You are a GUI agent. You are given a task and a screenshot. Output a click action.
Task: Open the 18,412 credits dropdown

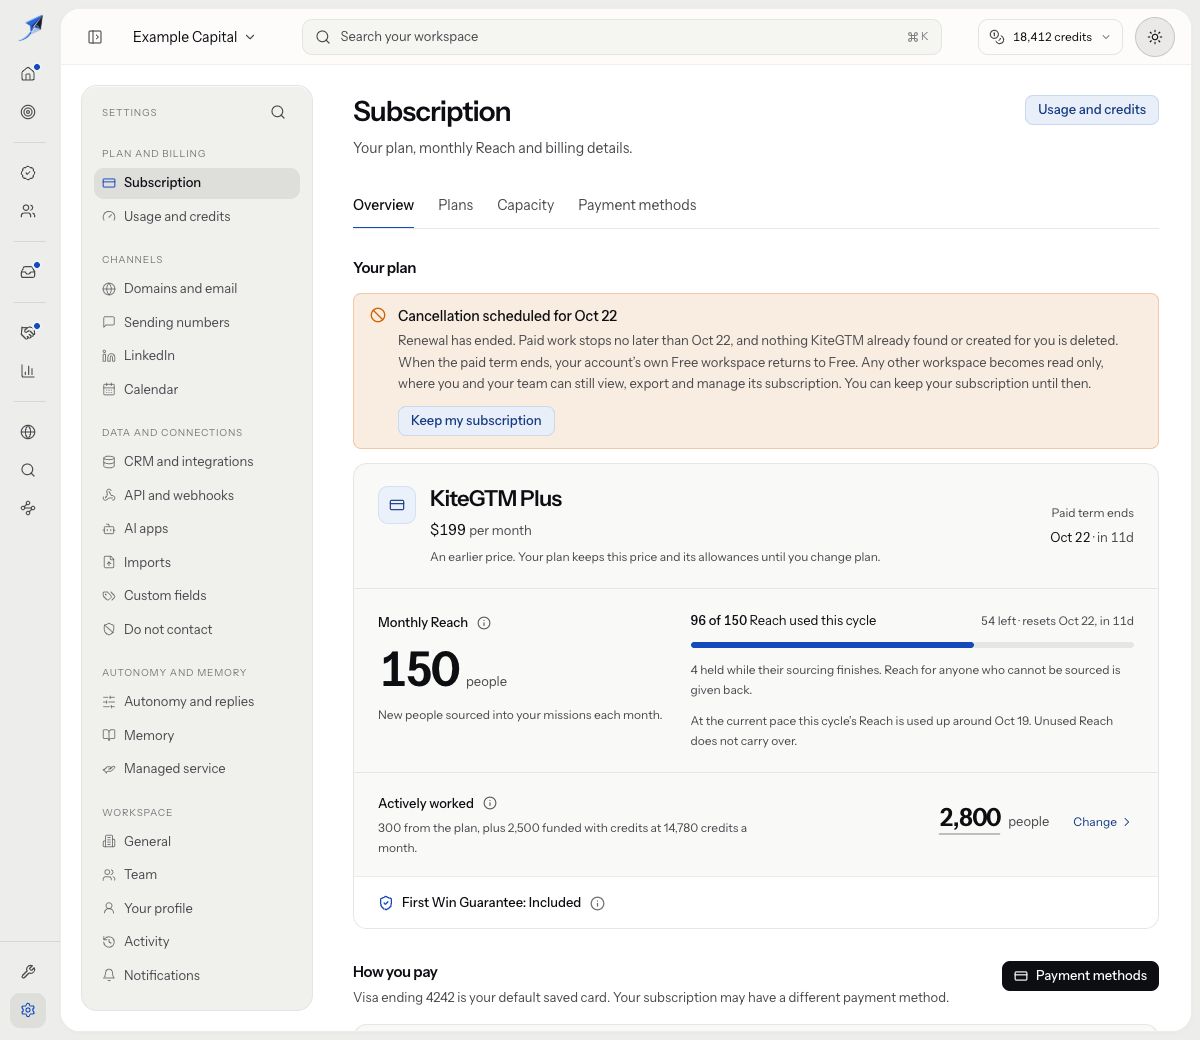pyautogui.click(x=1050, y=37)
